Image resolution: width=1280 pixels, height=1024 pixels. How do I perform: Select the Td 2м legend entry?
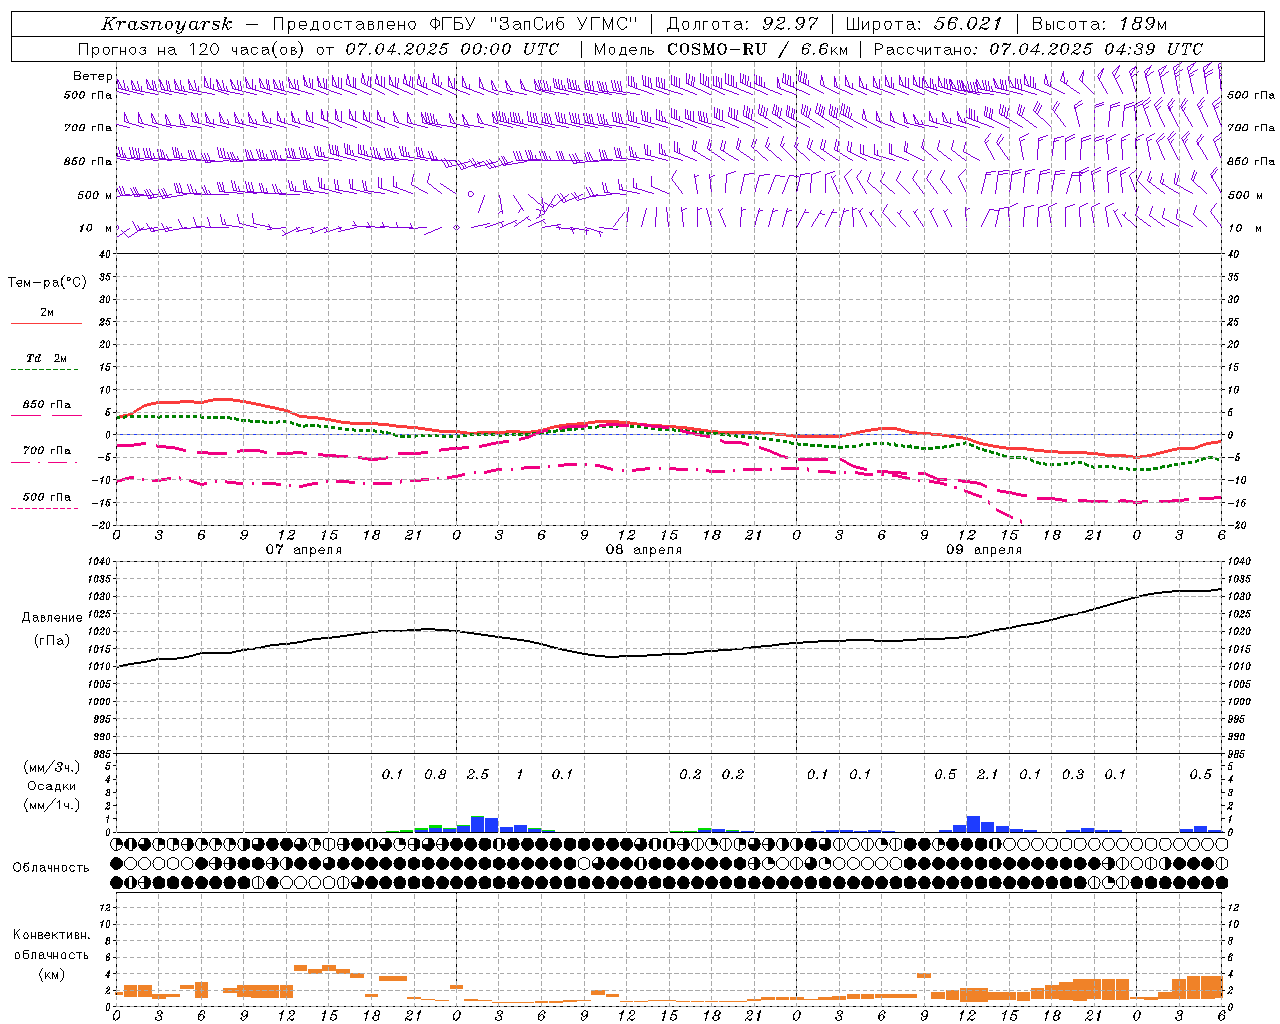point(46,358)
